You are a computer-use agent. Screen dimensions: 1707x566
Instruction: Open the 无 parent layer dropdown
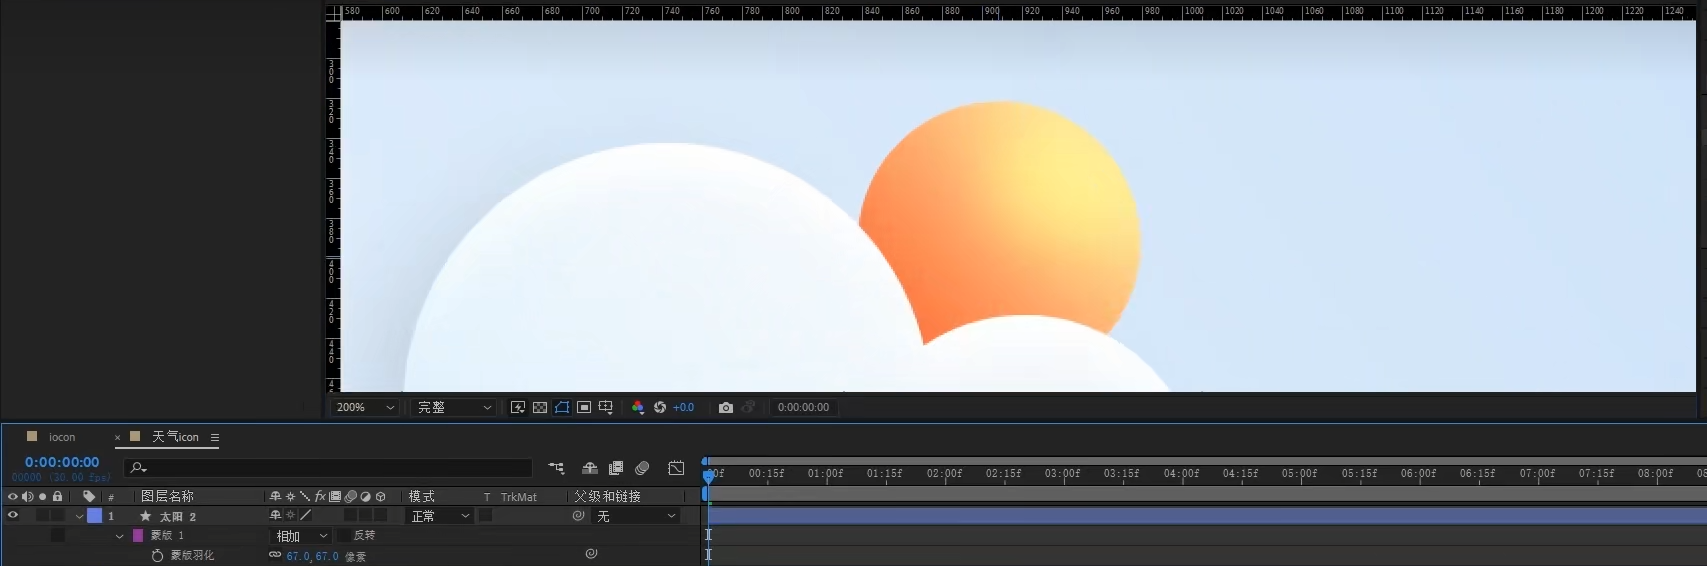636,516
